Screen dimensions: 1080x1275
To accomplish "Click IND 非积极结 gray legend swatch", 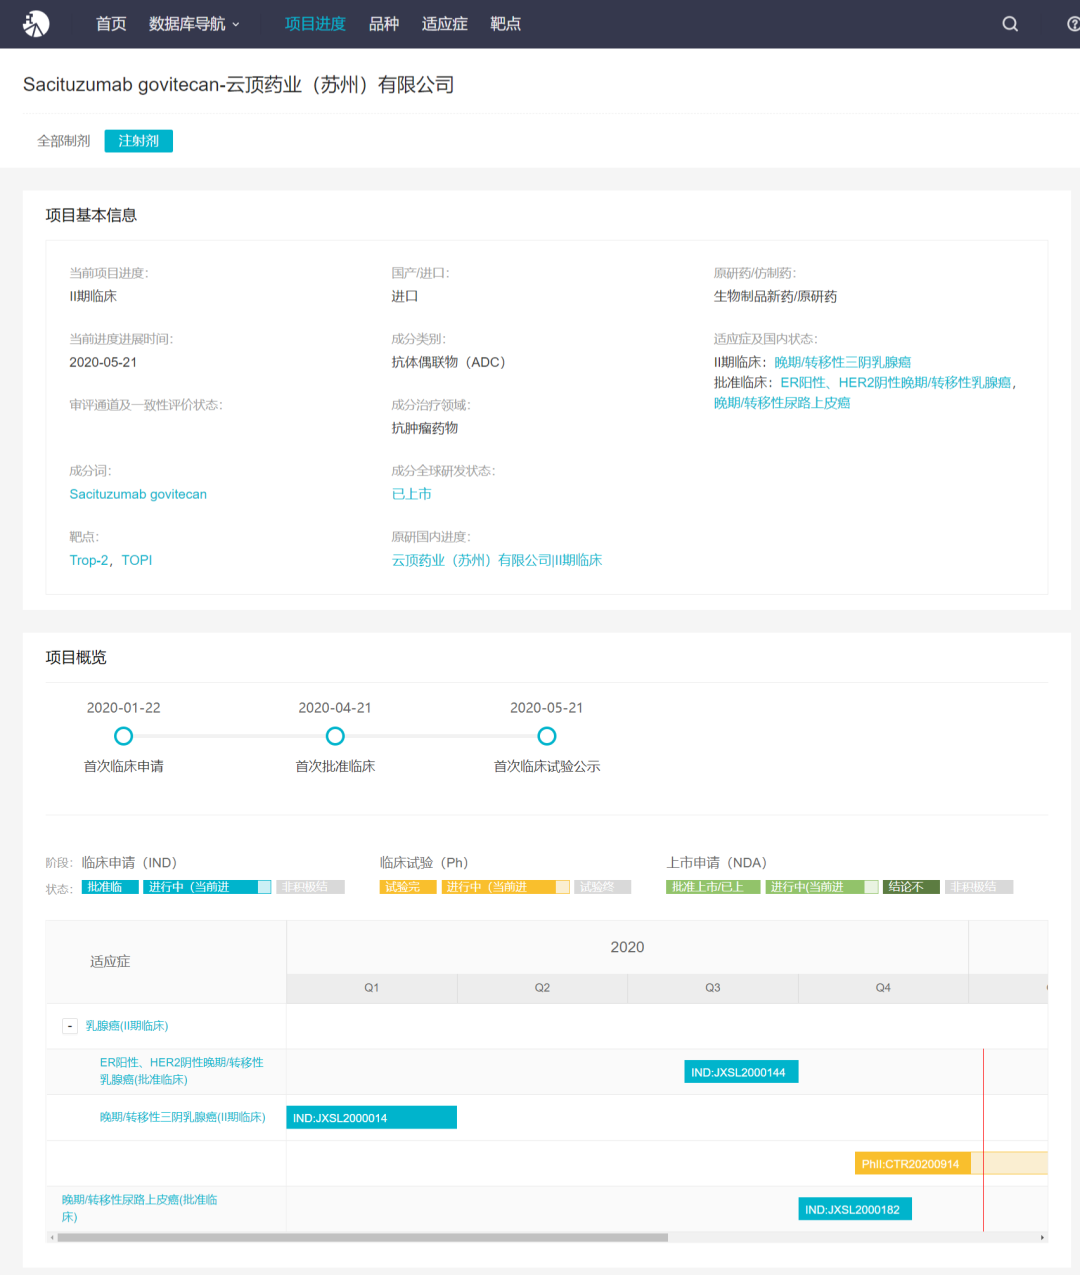I will 310,887.
